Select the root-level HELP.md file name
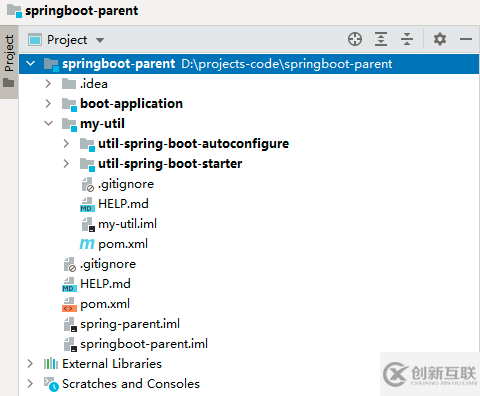This screenshot has width=480, height=396. tap(105, 284)
